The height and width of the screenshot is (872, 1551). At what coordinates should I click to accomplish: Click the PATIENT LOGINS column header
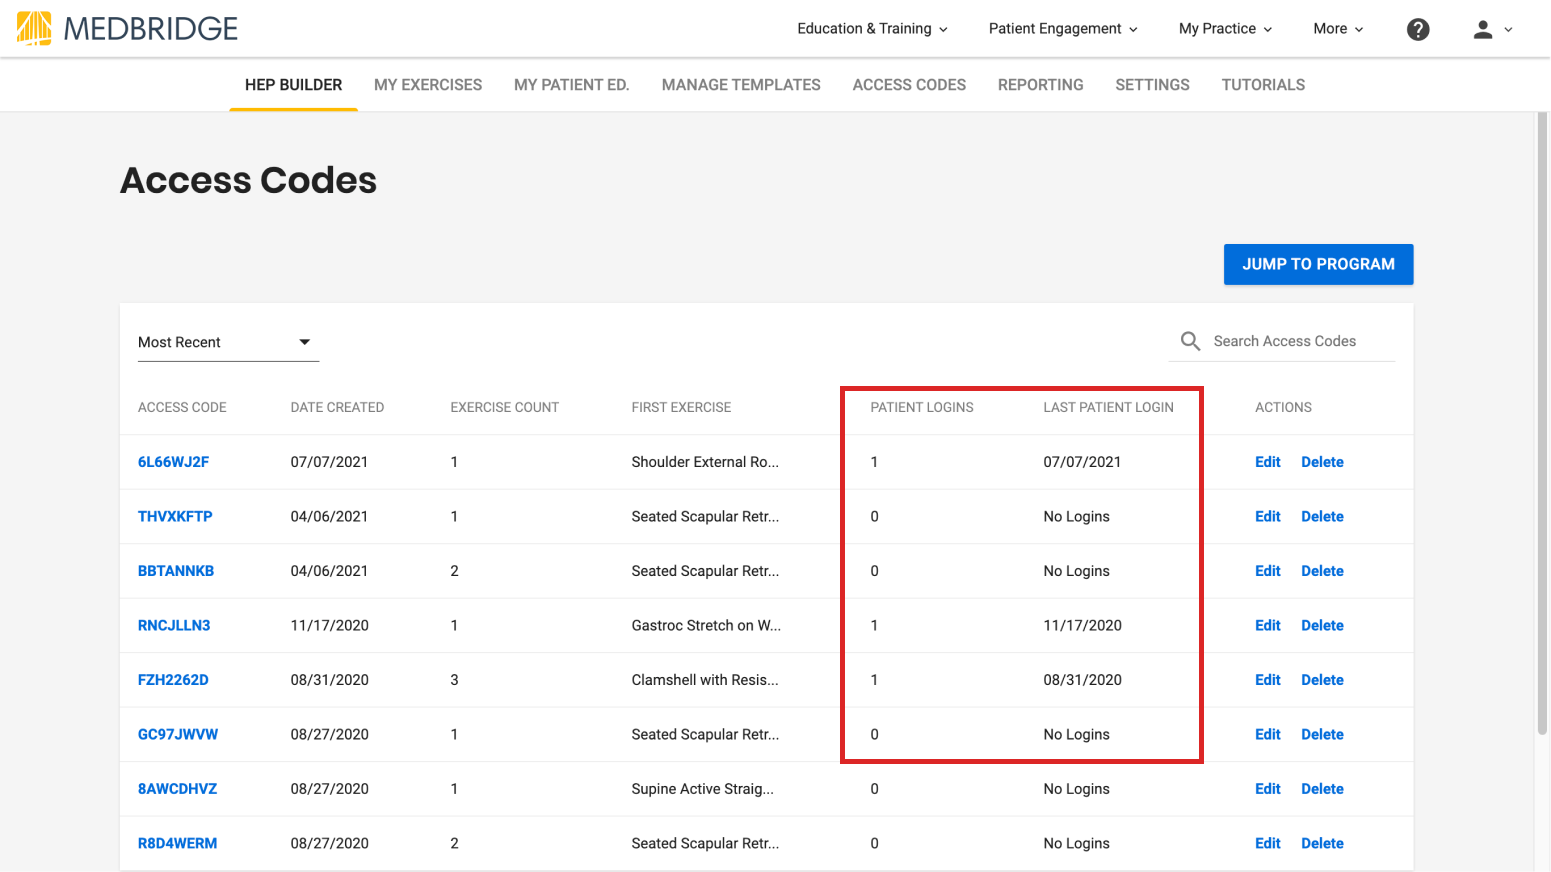coord(922,408)
